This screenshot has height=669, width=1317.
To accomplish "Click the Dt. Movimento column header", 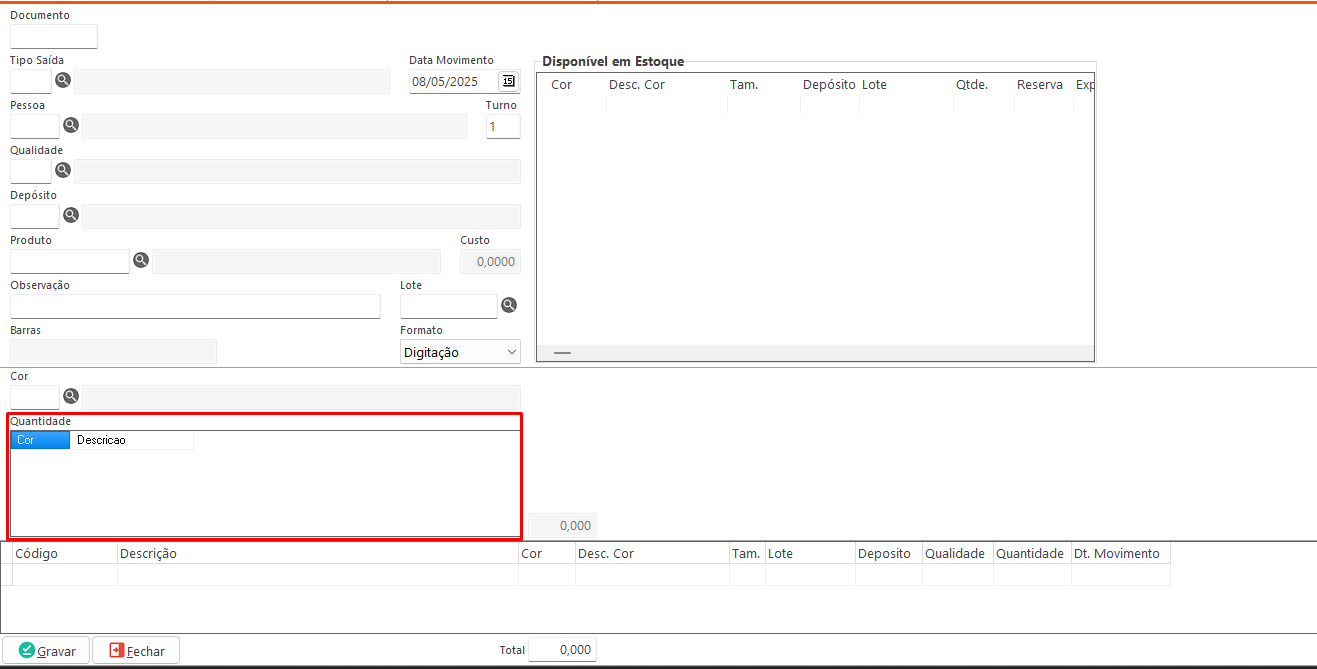I will tap(1116, 553).
